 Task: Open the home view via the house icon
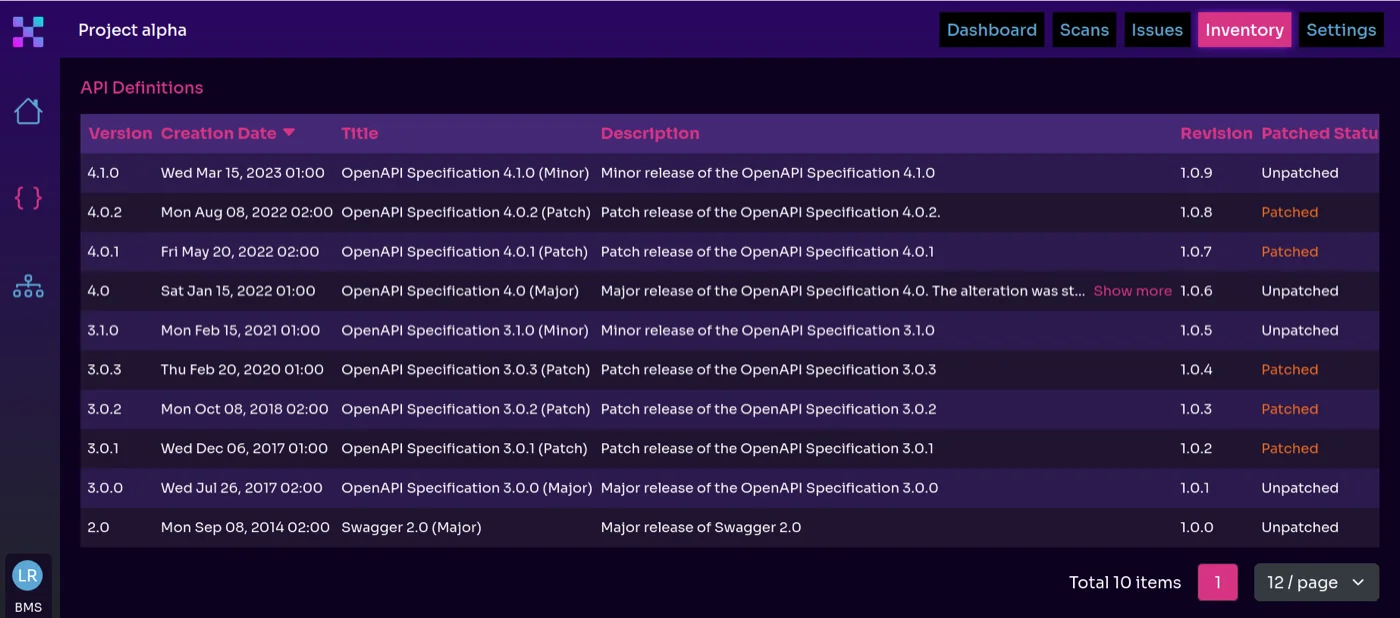[28, 111]
